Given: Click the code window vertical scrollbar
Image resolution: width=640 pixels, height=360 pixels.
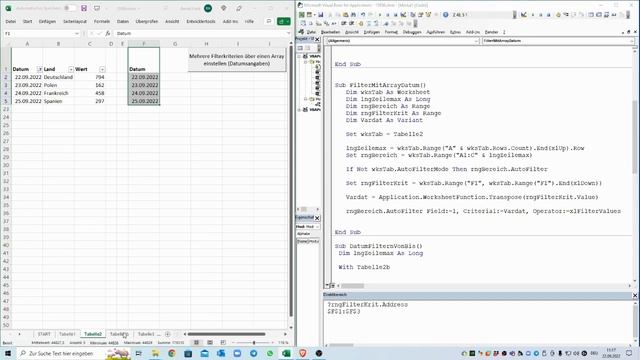Looking at the screenshot, I should (635, 137).
